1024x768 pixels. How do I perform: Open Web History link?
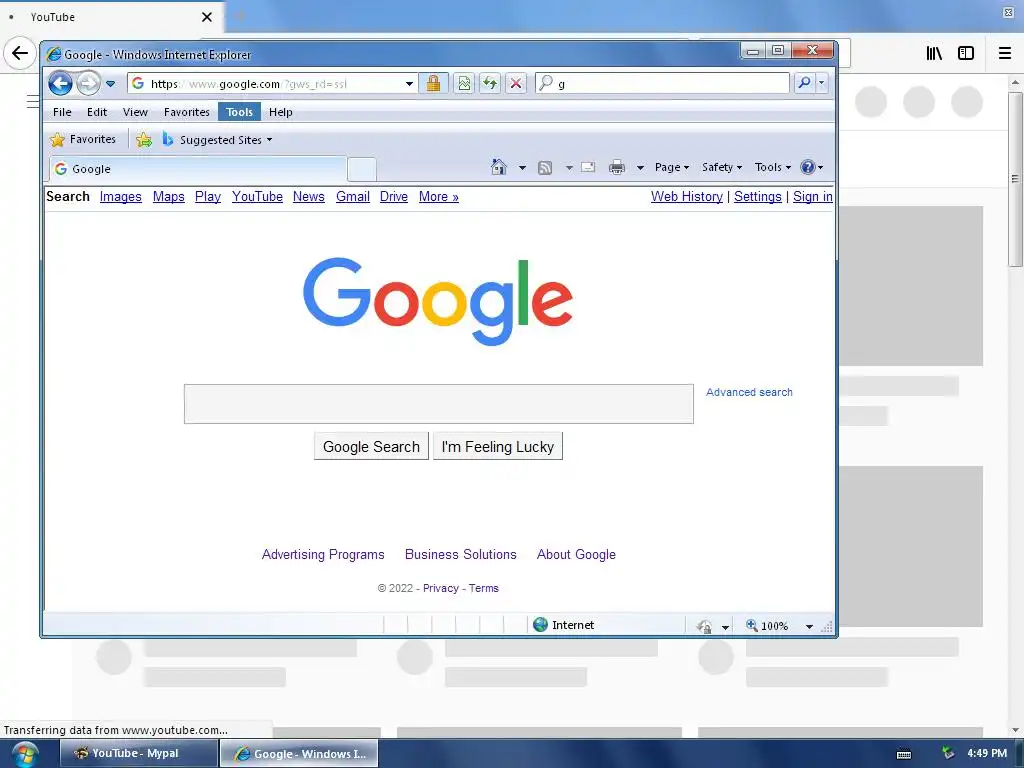coord(687,197)
